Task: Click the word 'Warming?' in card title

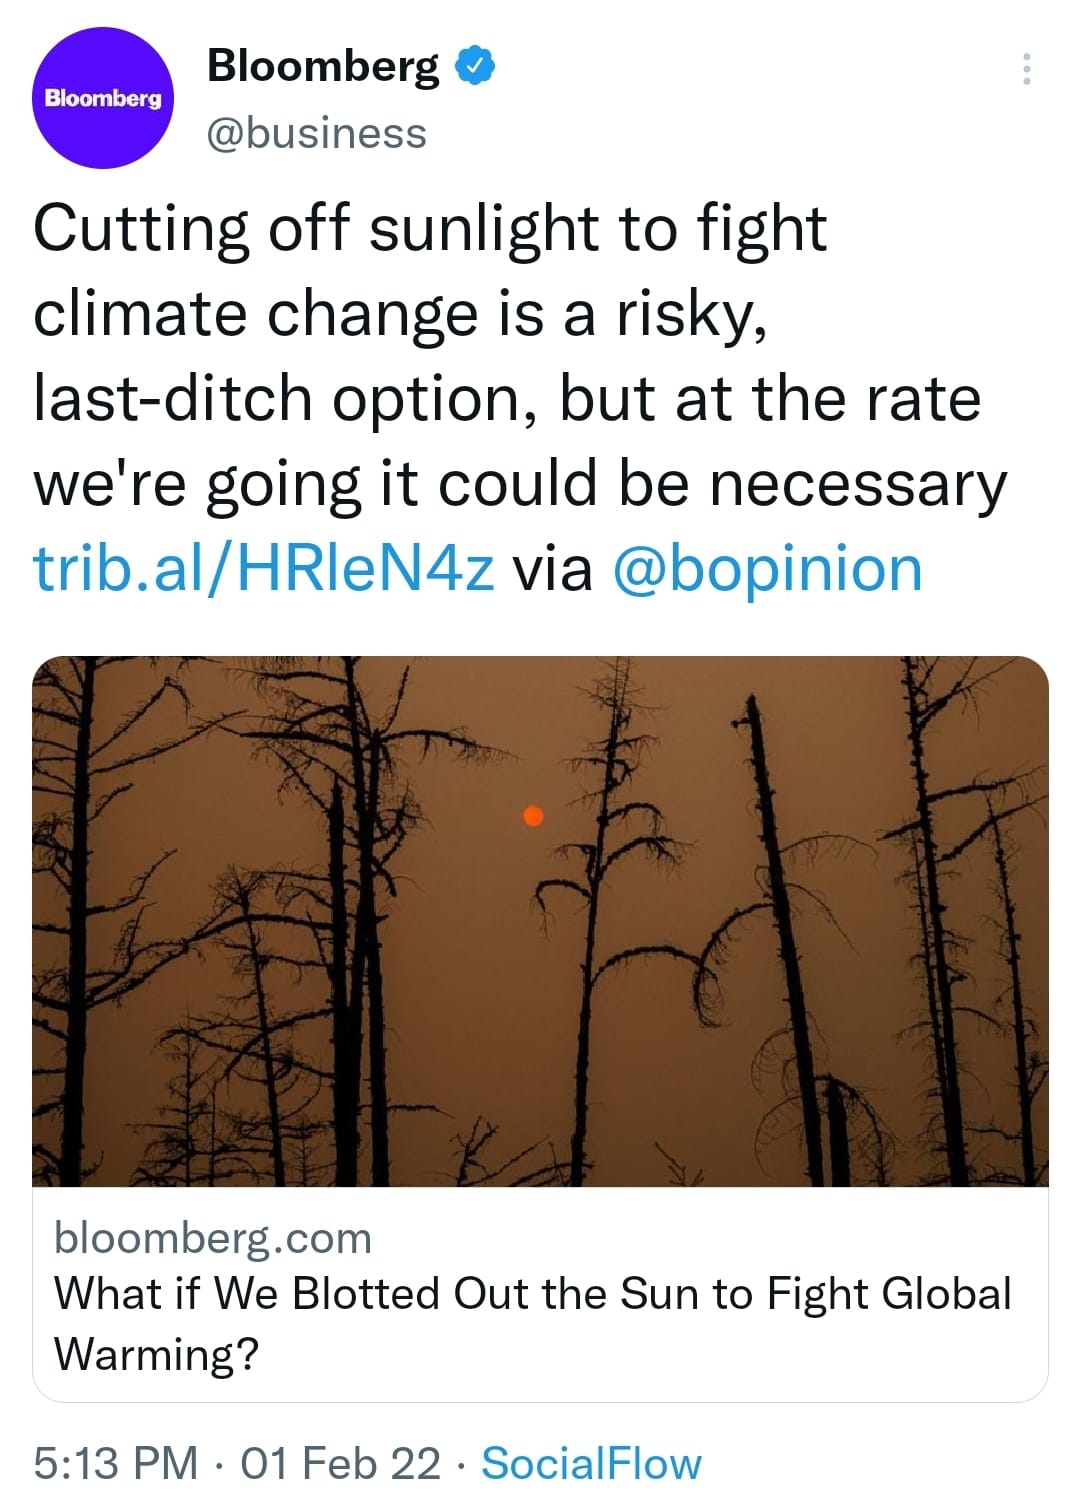Action: (156, 1354)
